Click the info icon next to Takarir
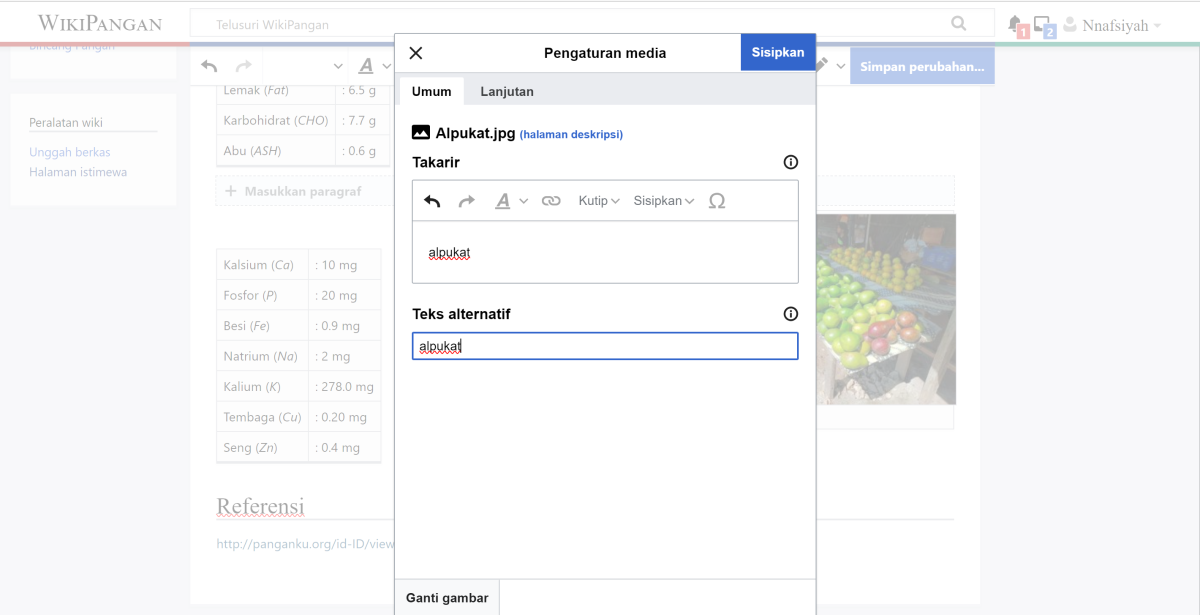Screen dimensions: 1200x615 coord(790,161)
